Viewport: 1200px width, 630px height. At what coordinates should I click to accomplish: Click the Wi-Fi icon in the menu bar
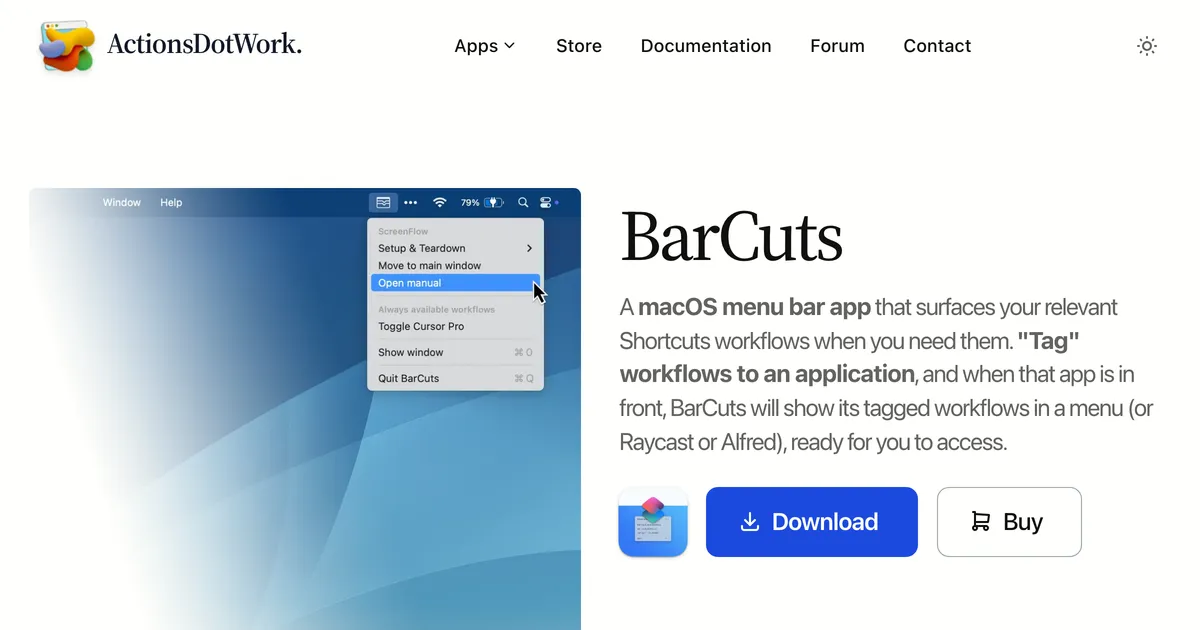click(440, 202)
